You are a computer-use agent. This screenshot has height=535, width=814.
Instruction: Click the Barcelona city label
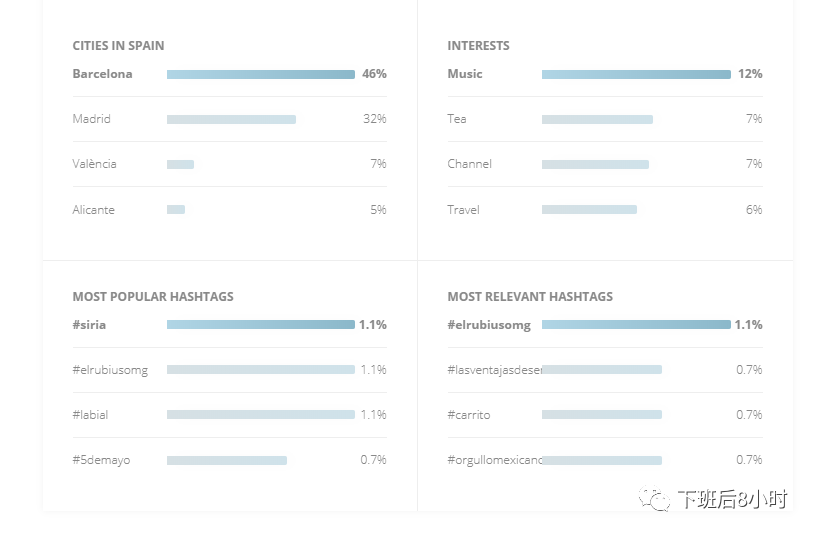tap(102, 74)
